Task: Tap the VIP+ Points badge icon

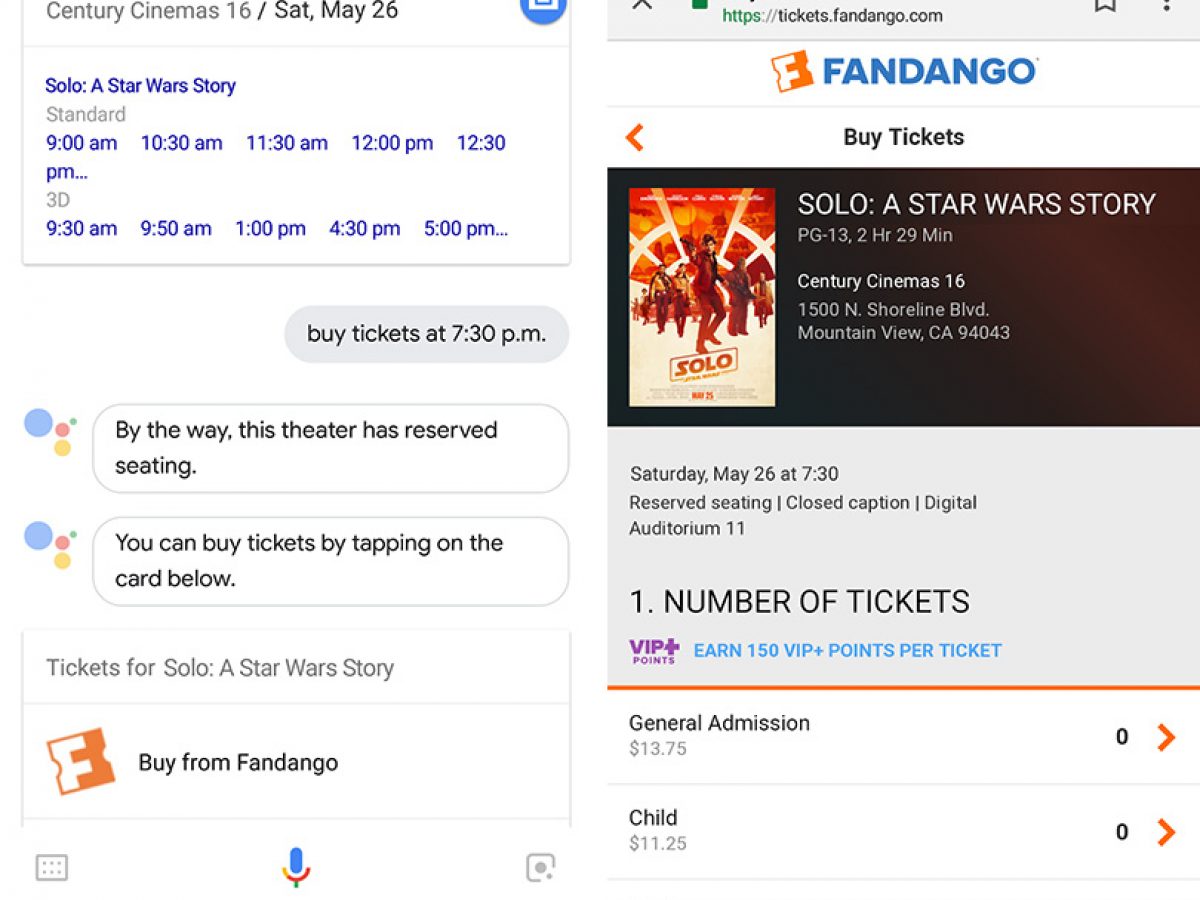Action: (654, 651)
